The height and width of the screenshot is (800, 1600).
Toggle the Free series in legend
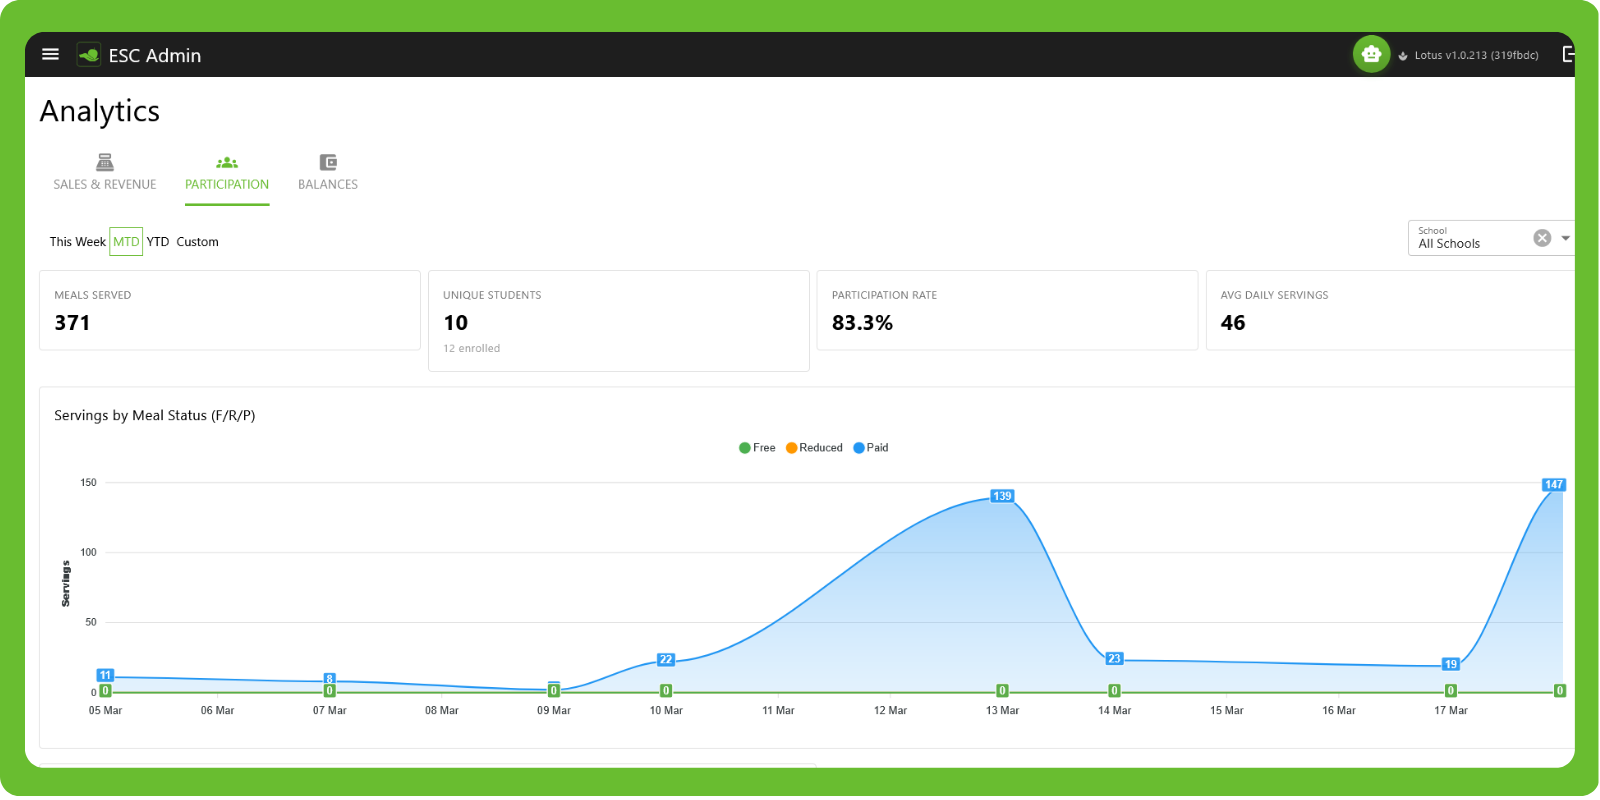tap(757, 448)
